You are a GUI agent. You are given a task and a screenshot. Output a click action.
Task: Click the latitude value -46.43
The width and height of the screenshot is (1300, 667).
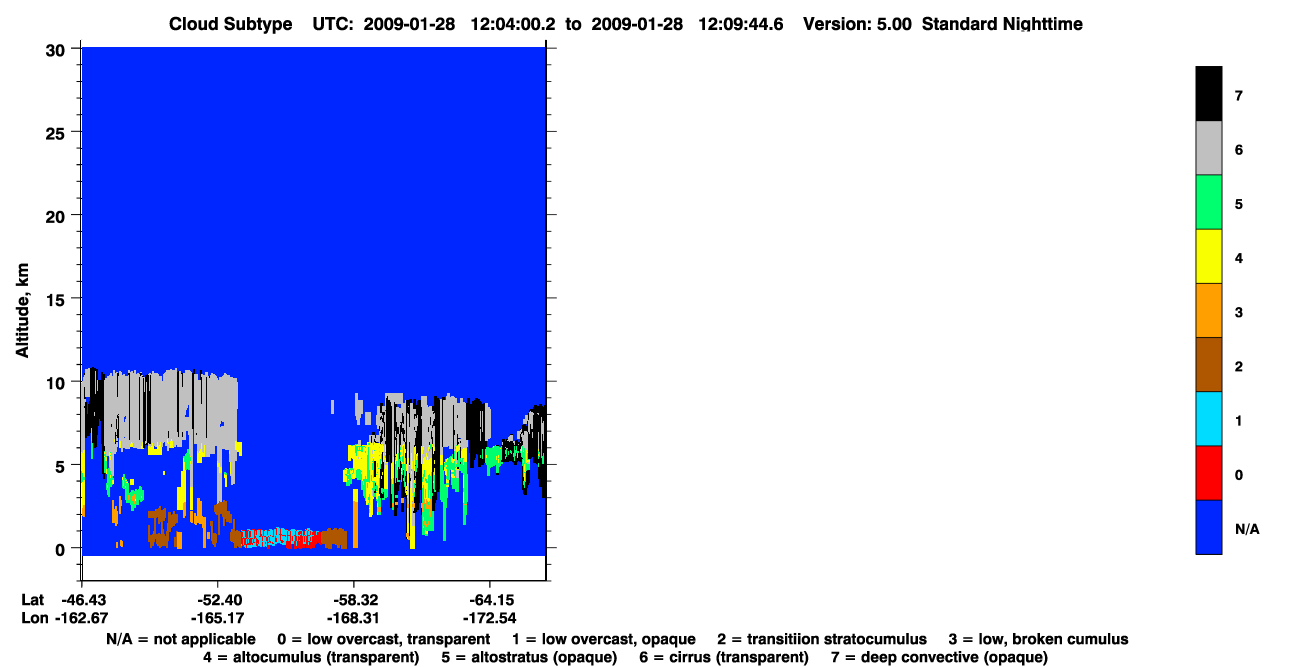(84, 599)
